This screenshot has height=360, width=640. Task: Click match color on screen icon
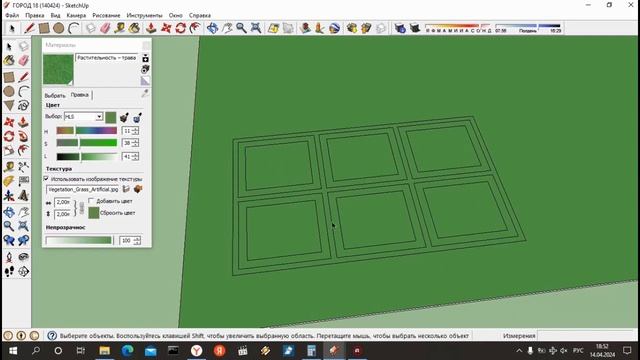pos(138,118)
